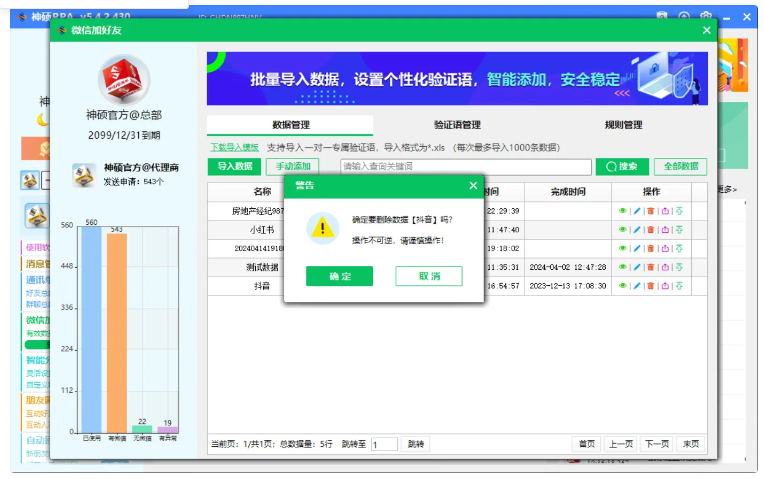The width and height of the screenshot is (764, 479).
Task: Open the 神硕官方@总部 red cube avatar
Action: (124, 79)
